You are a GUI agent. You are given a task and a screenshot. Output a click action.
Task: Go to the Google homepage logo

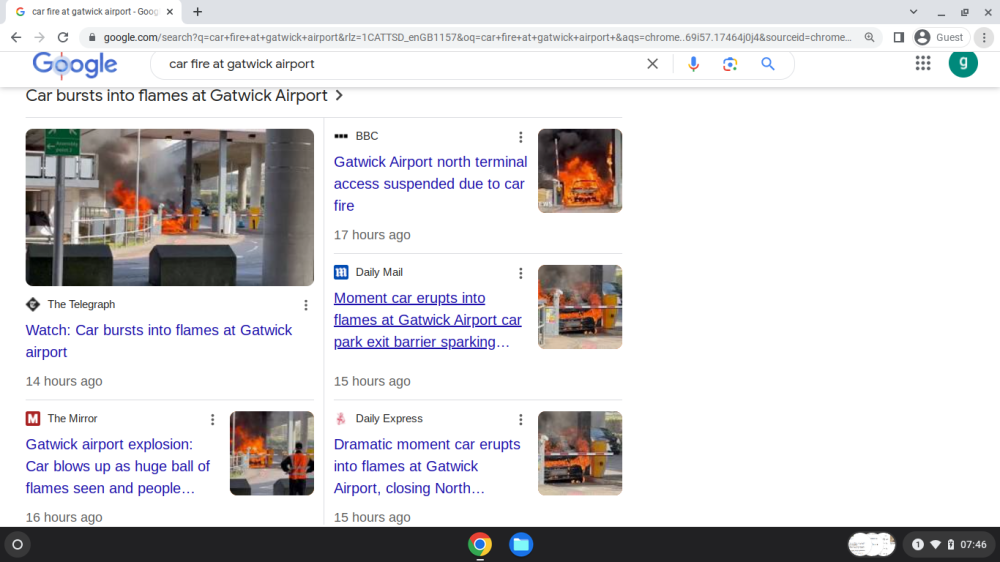75,64
